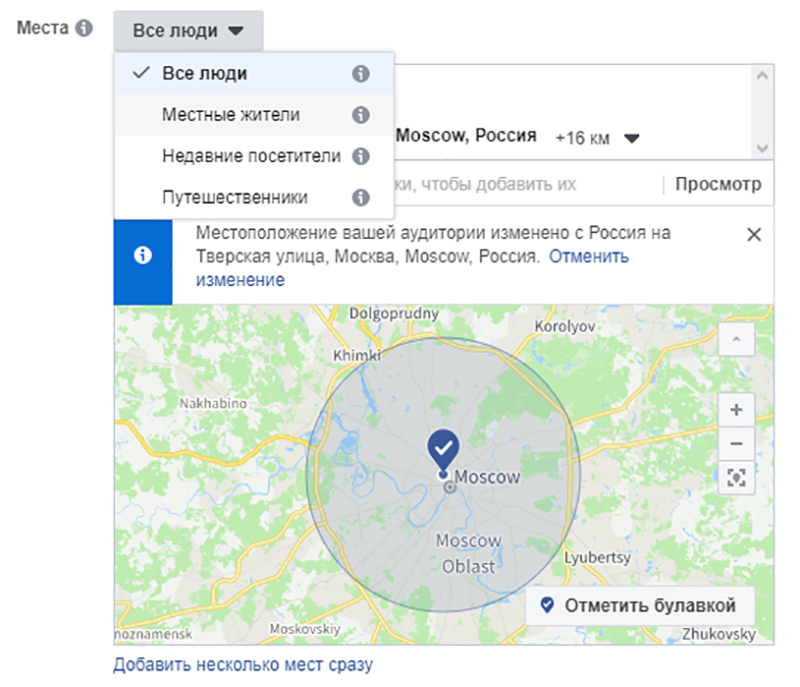800x687 pixels.
Task: Click Nakhabino label on the map
Action: point(213,403)
